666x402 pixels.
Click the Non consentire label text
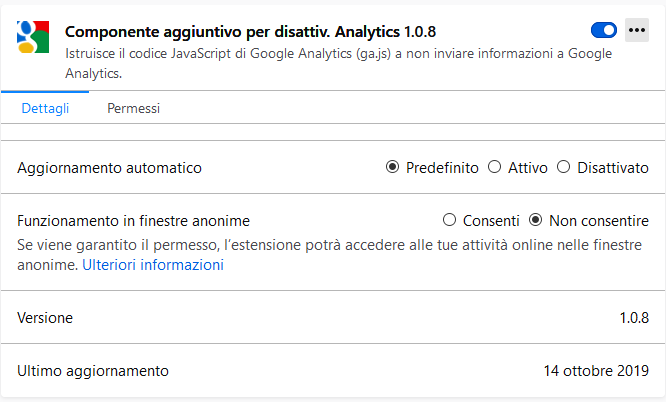point(598,221)
